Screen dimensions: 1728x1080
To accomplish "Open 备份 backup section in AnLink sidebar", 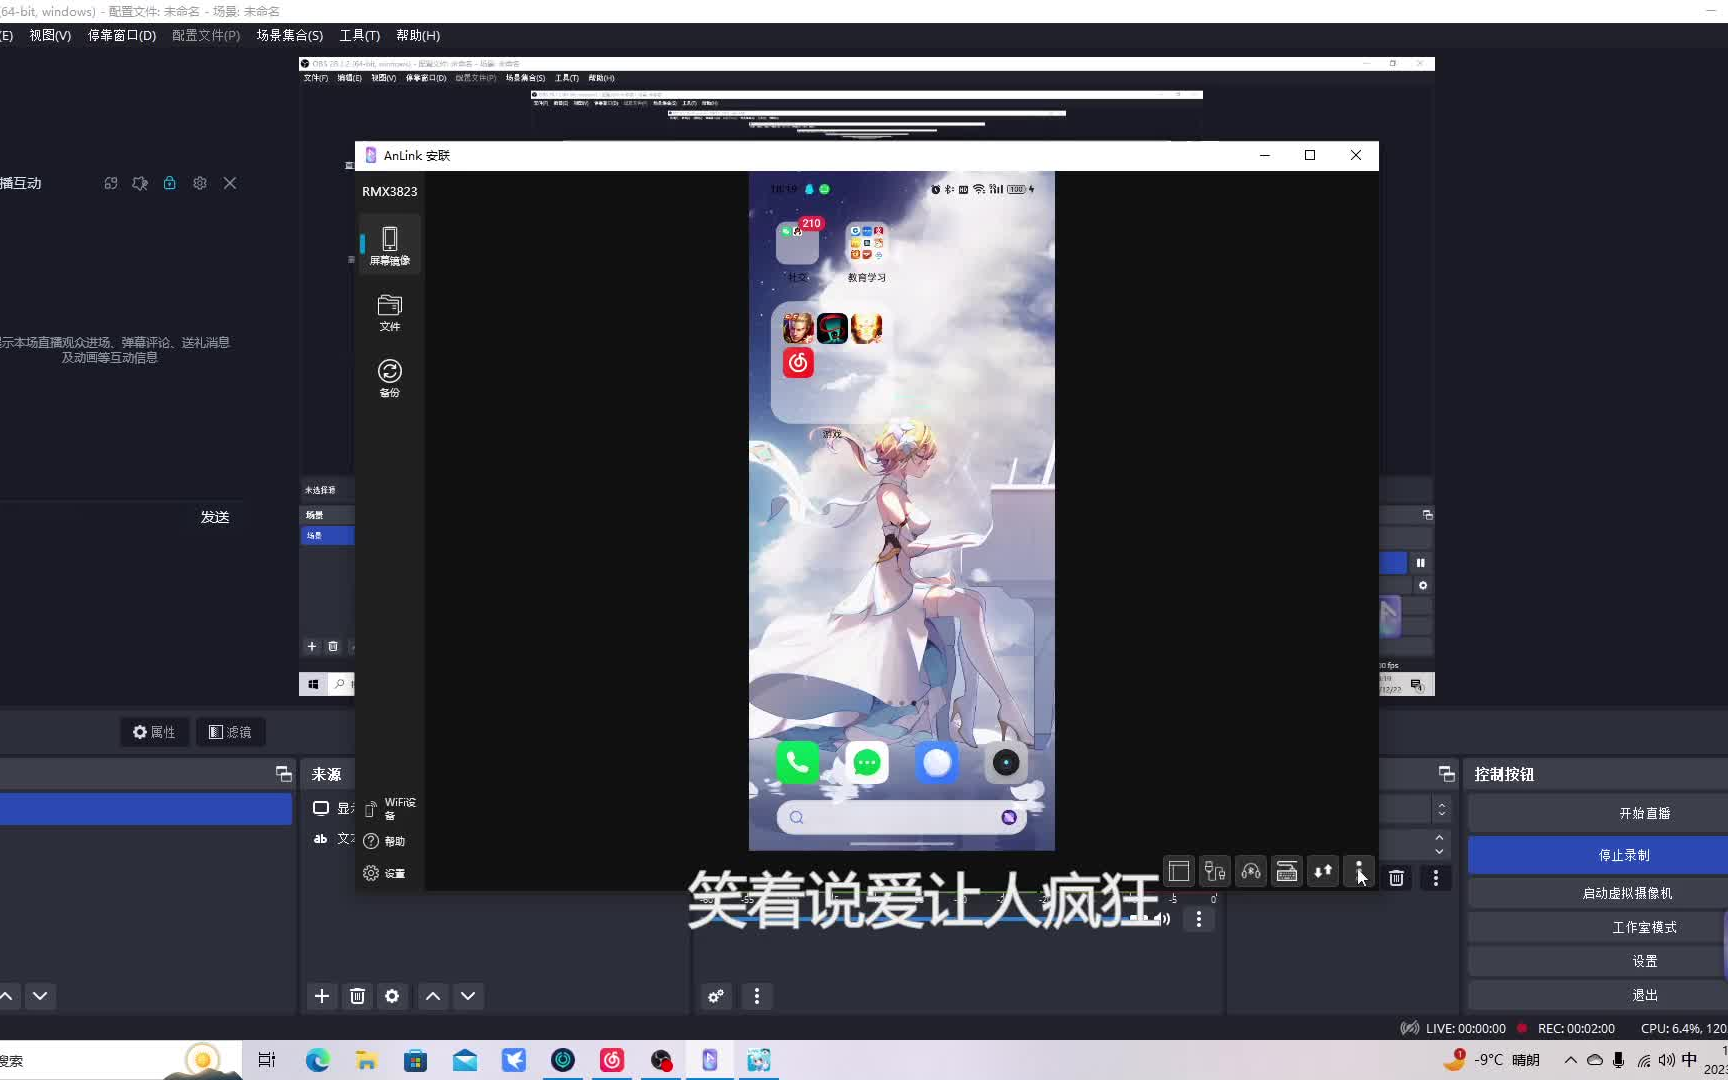I will coord(390,378).
